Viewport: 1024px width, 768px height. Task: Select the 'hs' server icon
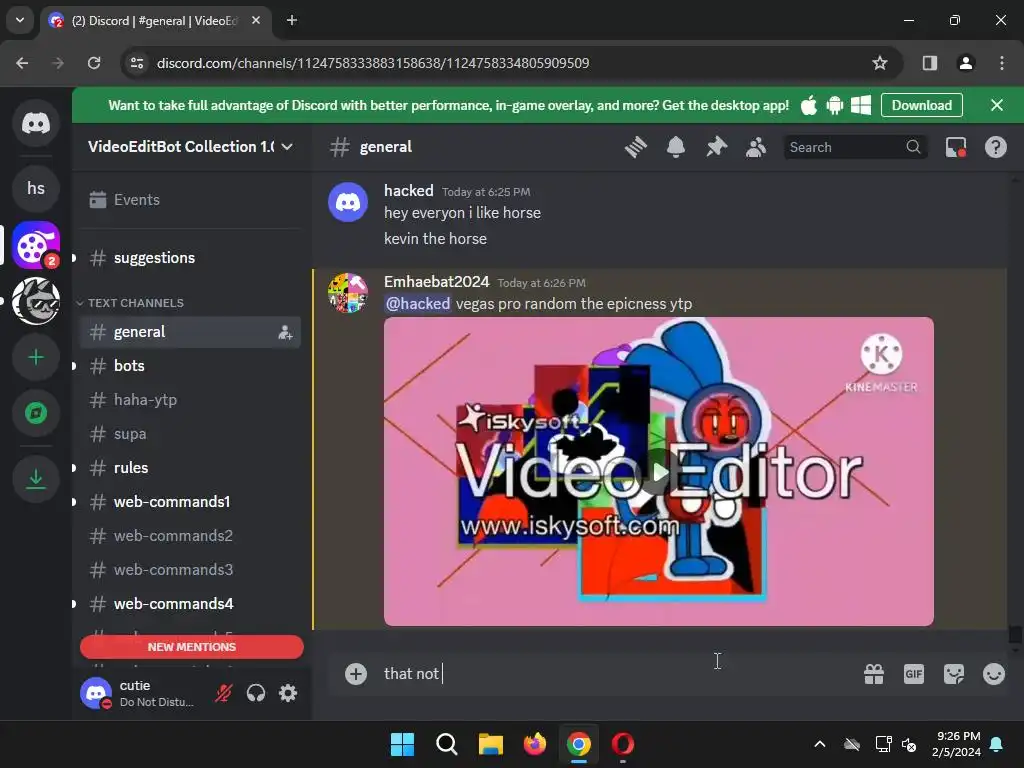36,189
